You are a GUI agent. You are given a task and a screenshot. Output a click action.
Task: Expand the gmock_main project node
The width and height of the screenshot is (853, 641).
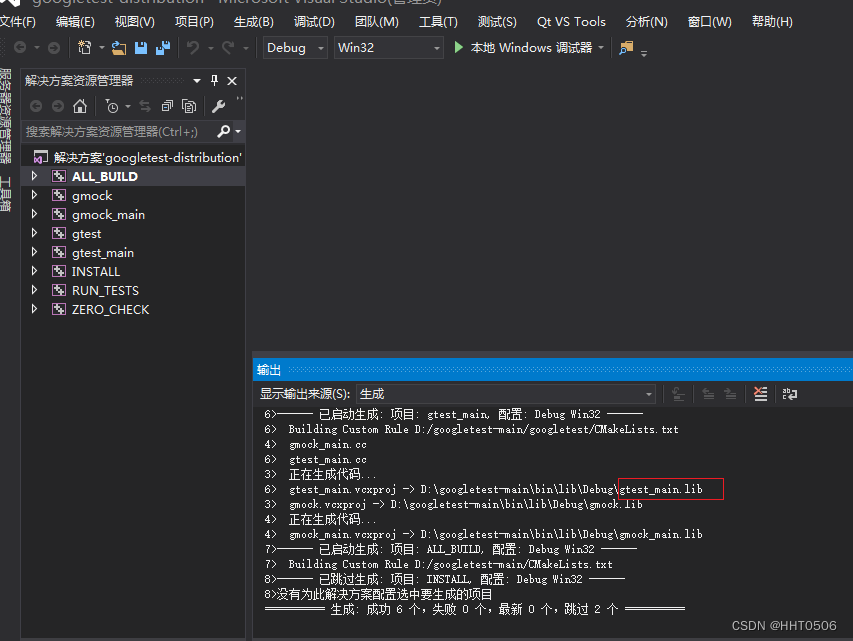click(34, 214)
